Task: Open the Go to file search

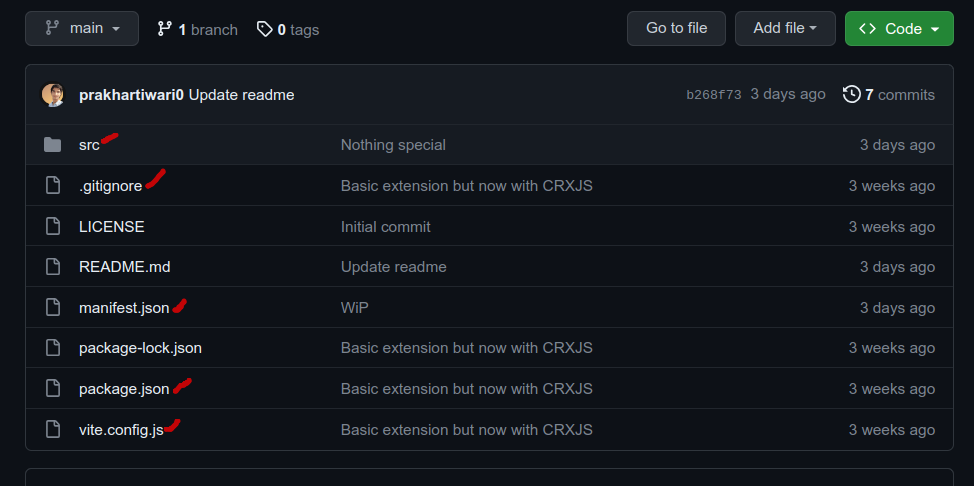Action: point(676,29)
